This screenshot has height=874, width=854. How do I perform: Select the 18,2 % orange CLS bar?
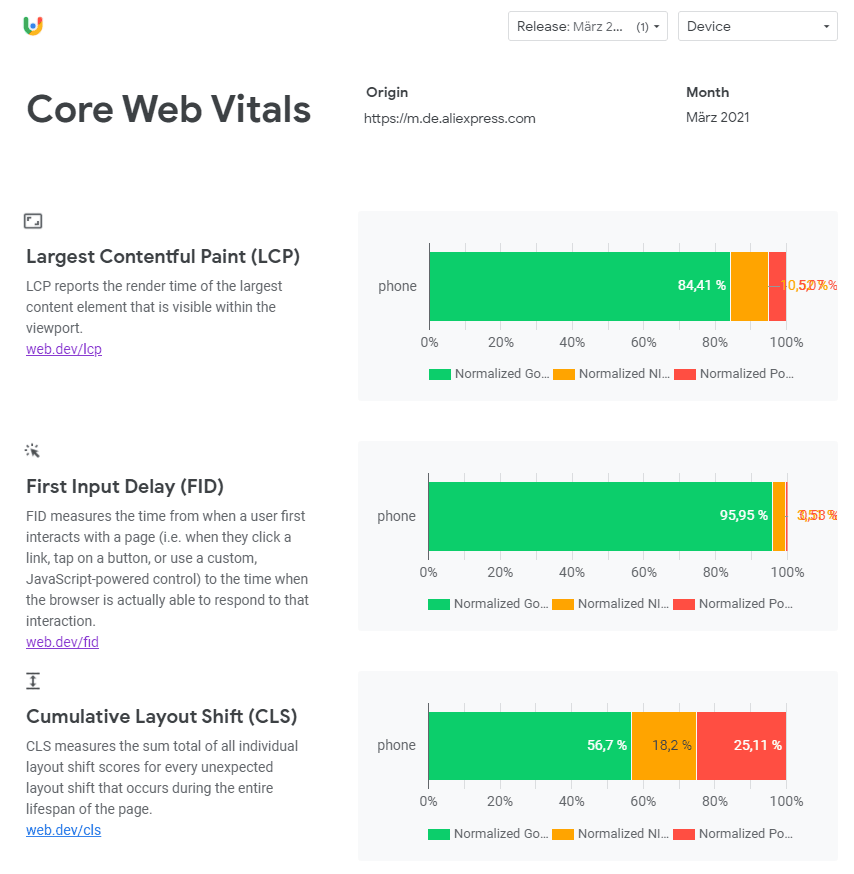[x=664, y=746]
